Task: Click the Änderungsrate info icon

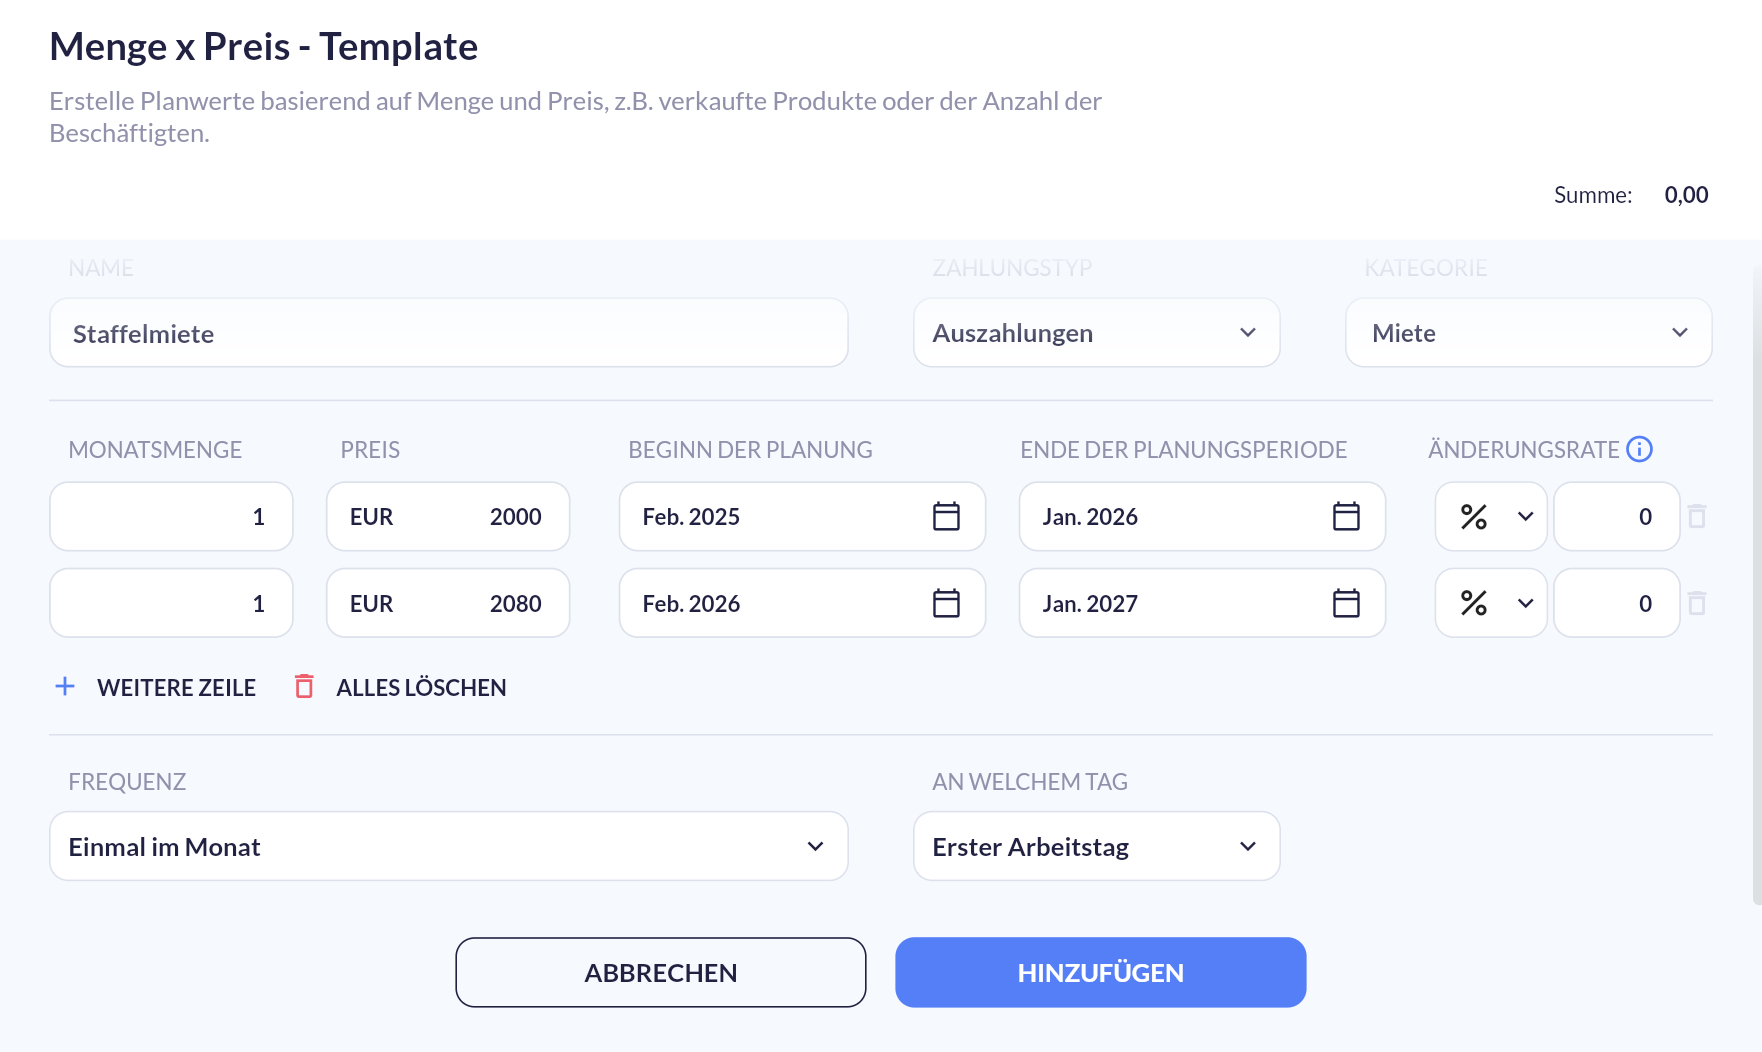Action: pos(1640,449)
